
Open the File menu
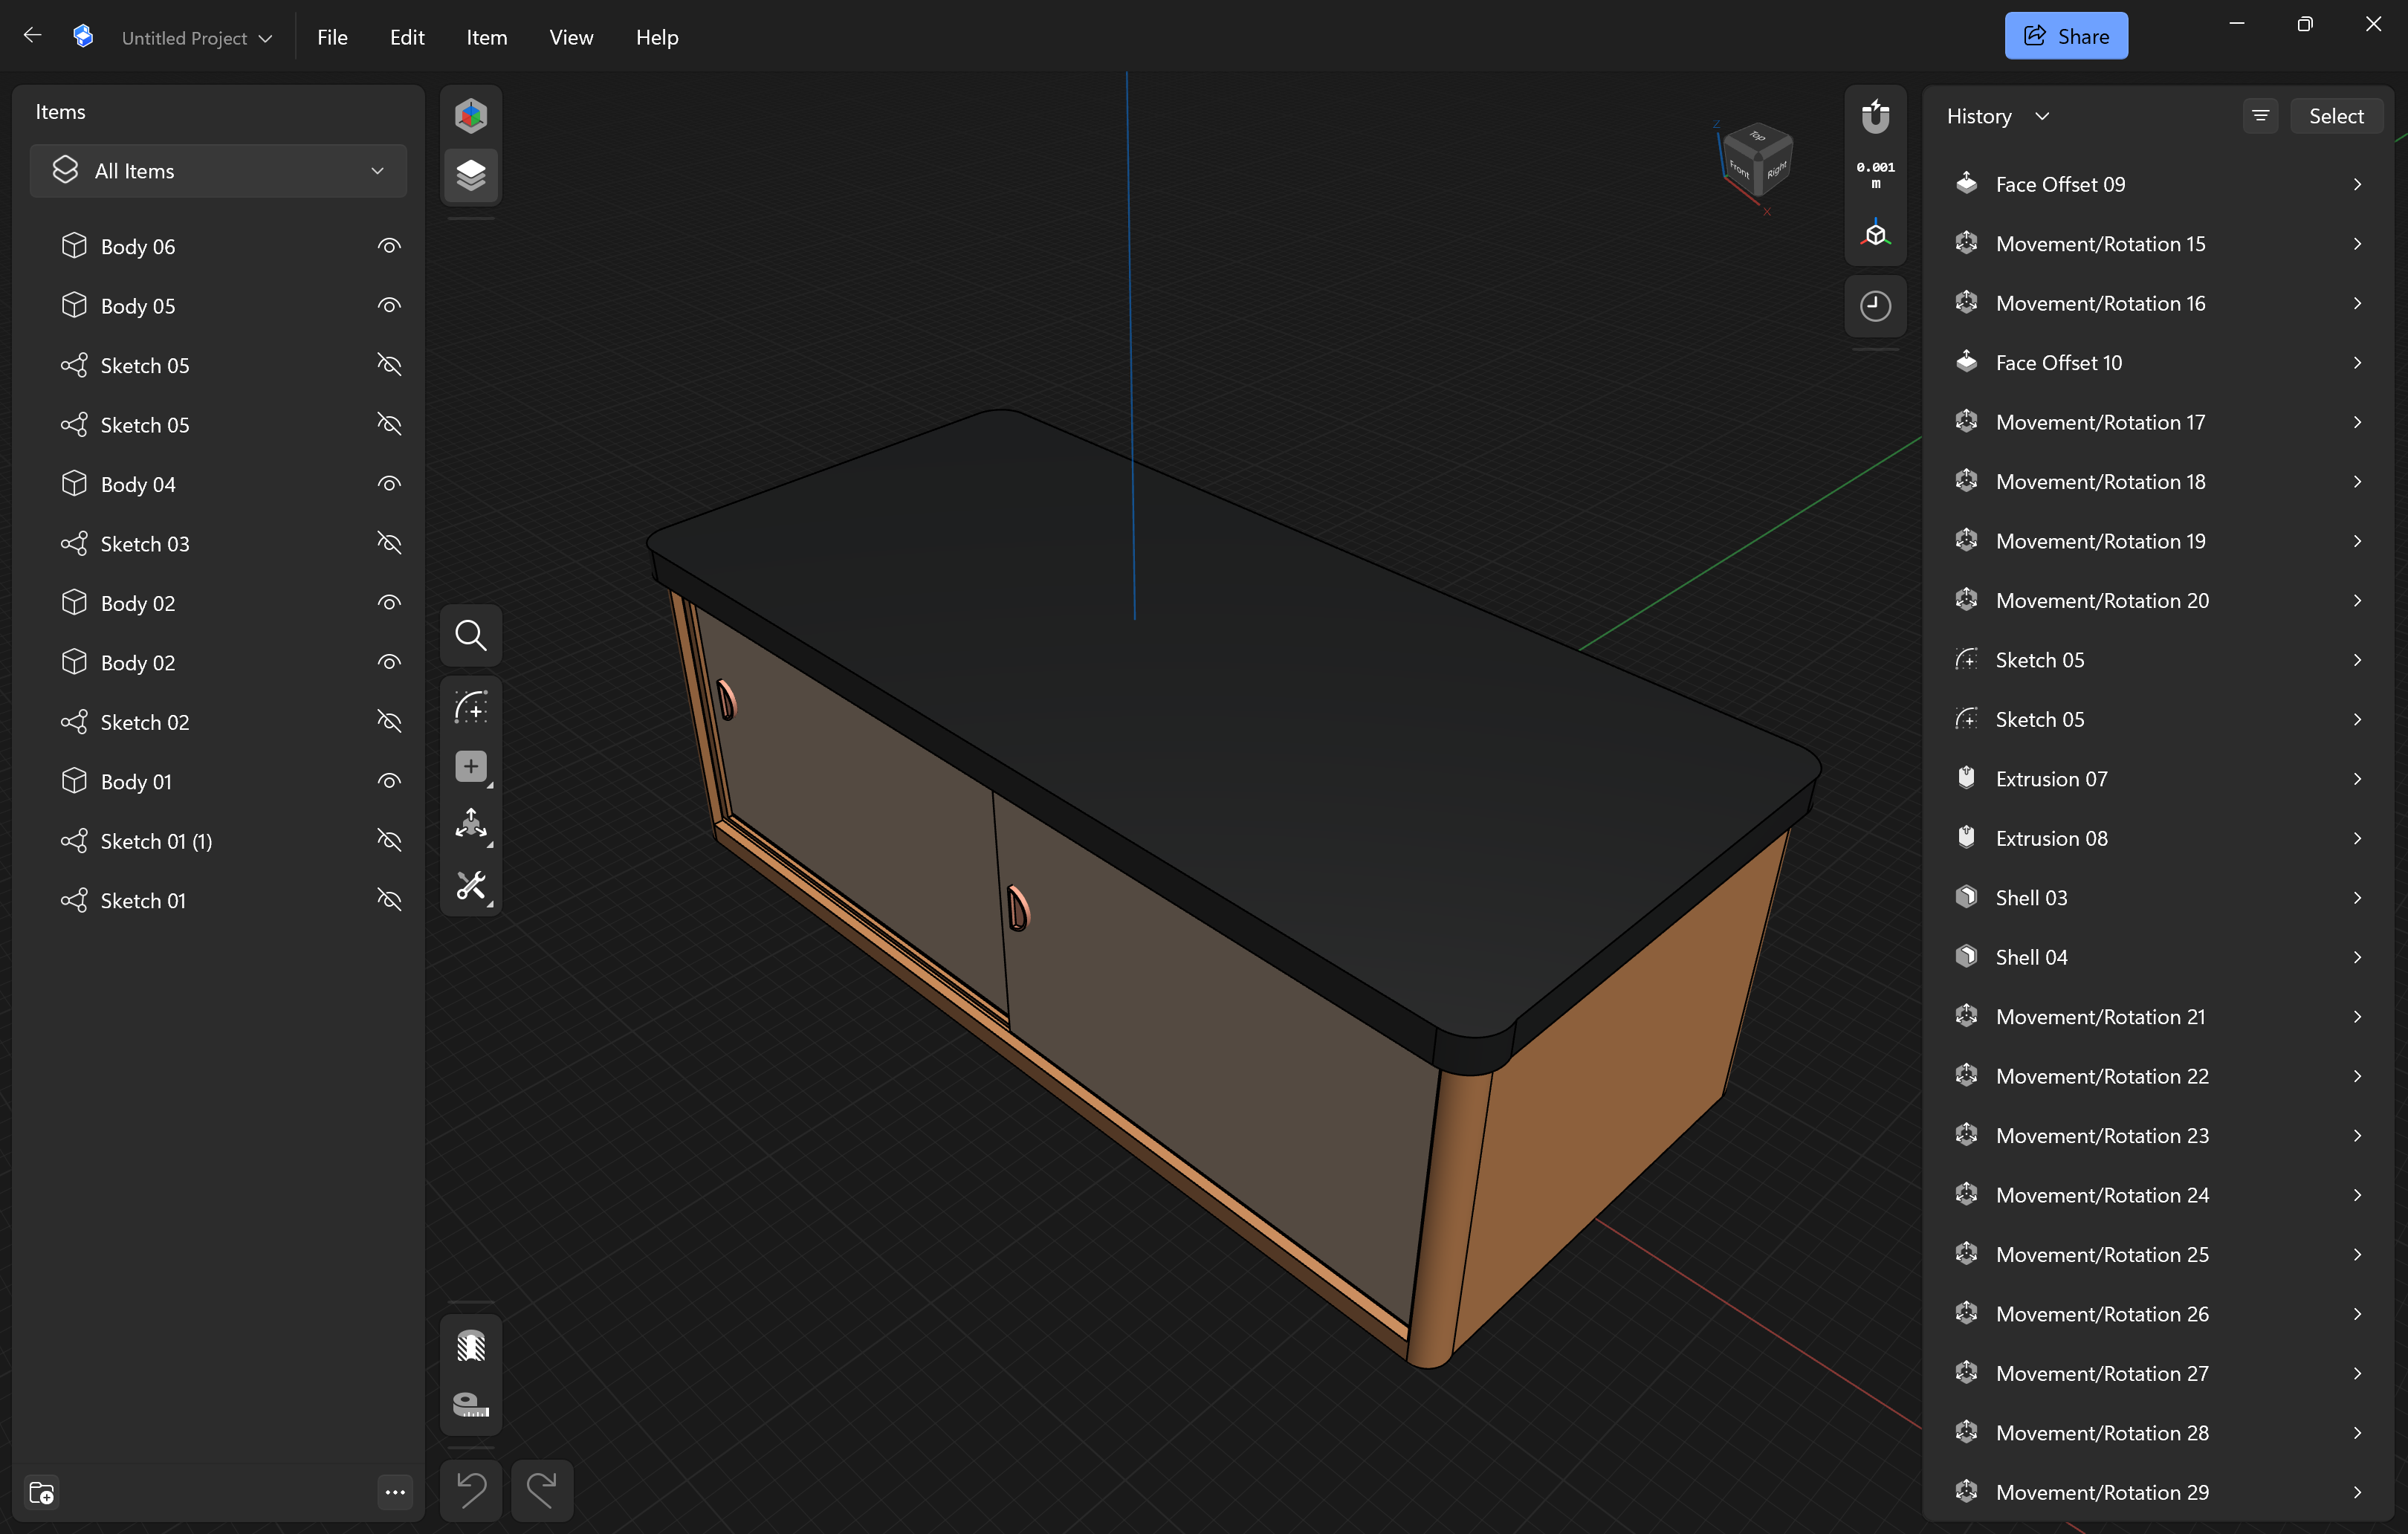tap(332, 37)
